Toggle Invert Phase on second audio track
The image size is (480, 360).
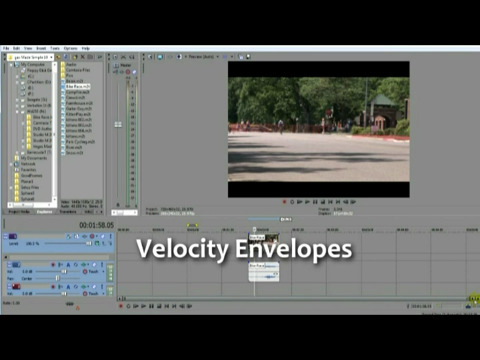(76, 287)
